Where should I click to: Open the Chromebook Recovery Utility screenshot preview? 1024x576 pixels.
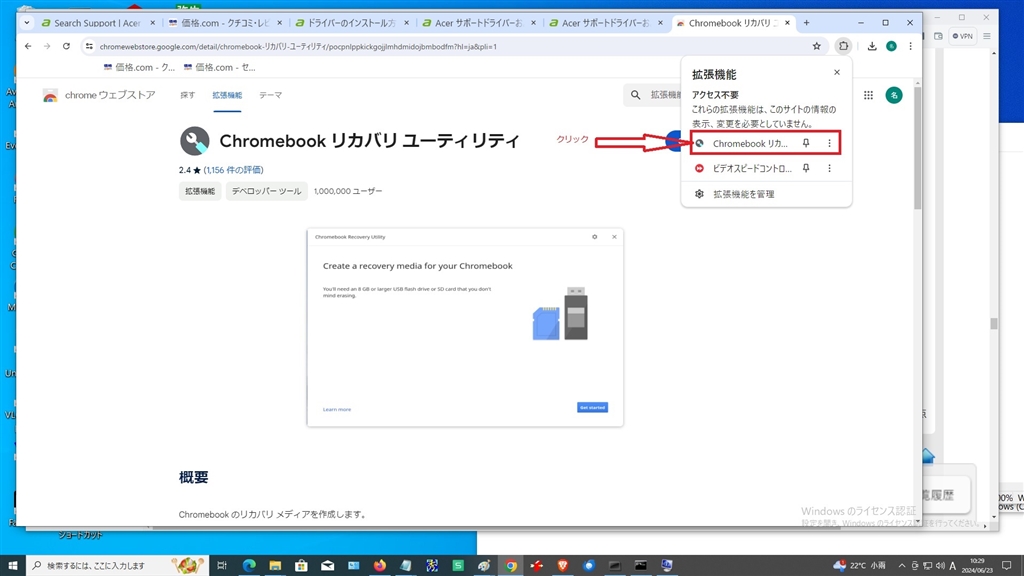[465, 327]
